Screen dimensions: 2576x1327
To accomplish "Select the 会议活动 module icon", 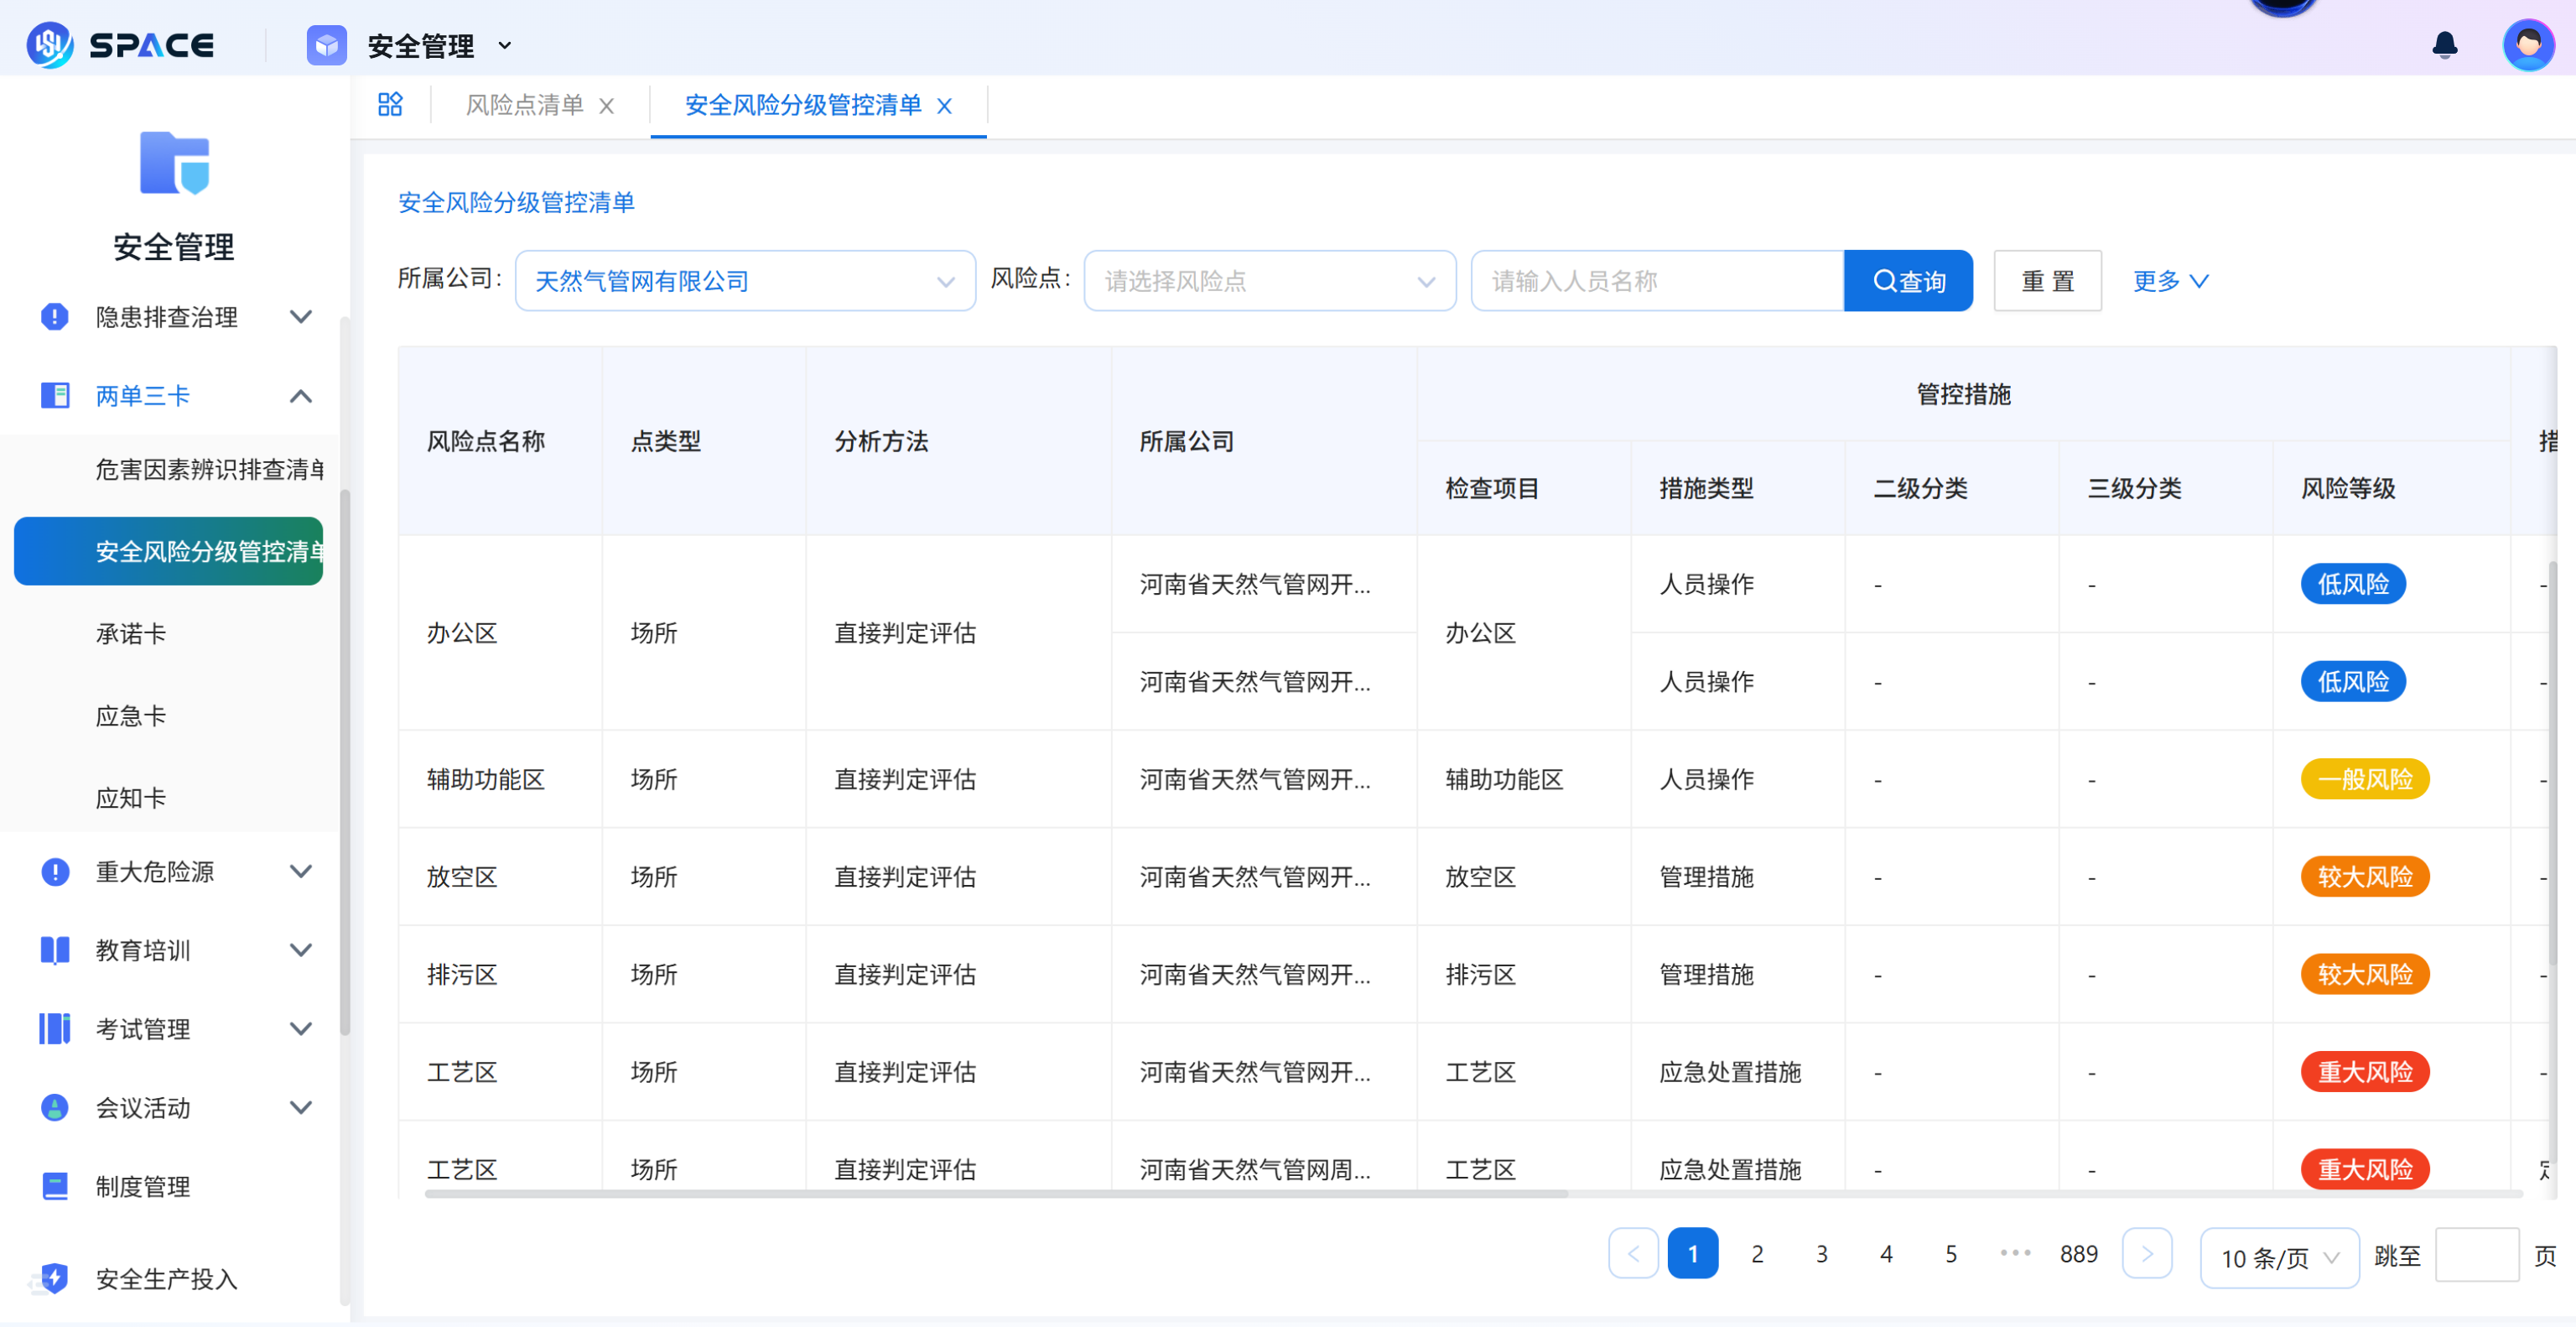I will [54, 1107].
